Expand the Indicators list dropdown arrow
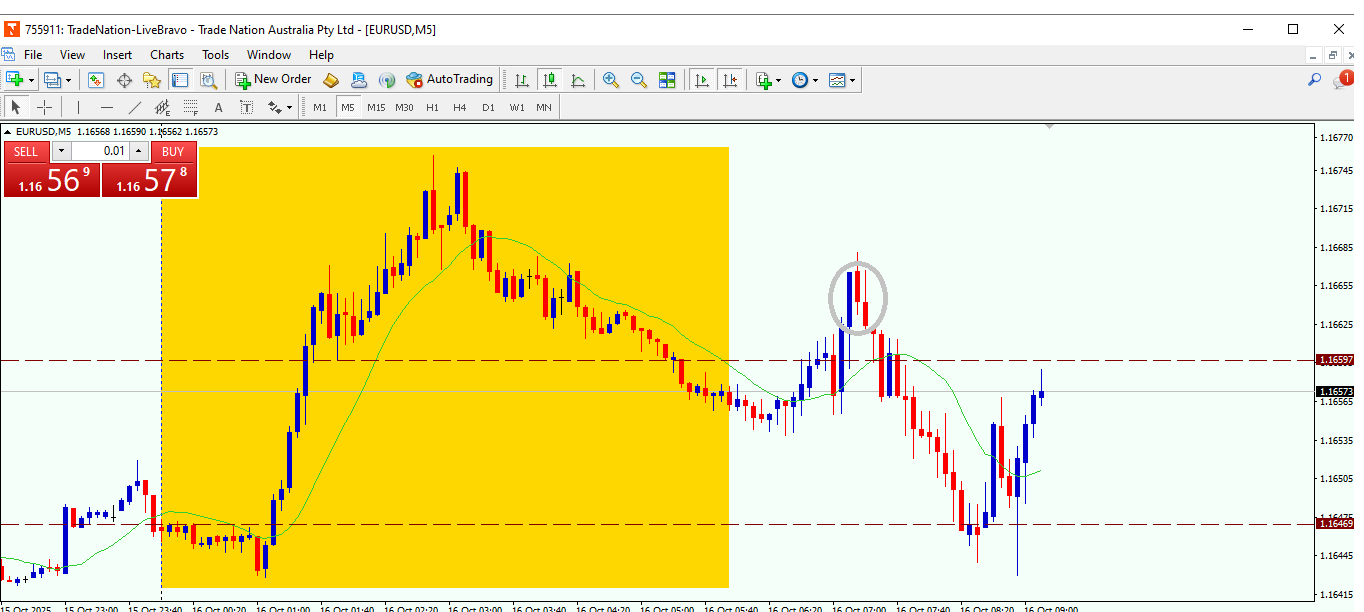1364x612 pixels. [778, 80]
